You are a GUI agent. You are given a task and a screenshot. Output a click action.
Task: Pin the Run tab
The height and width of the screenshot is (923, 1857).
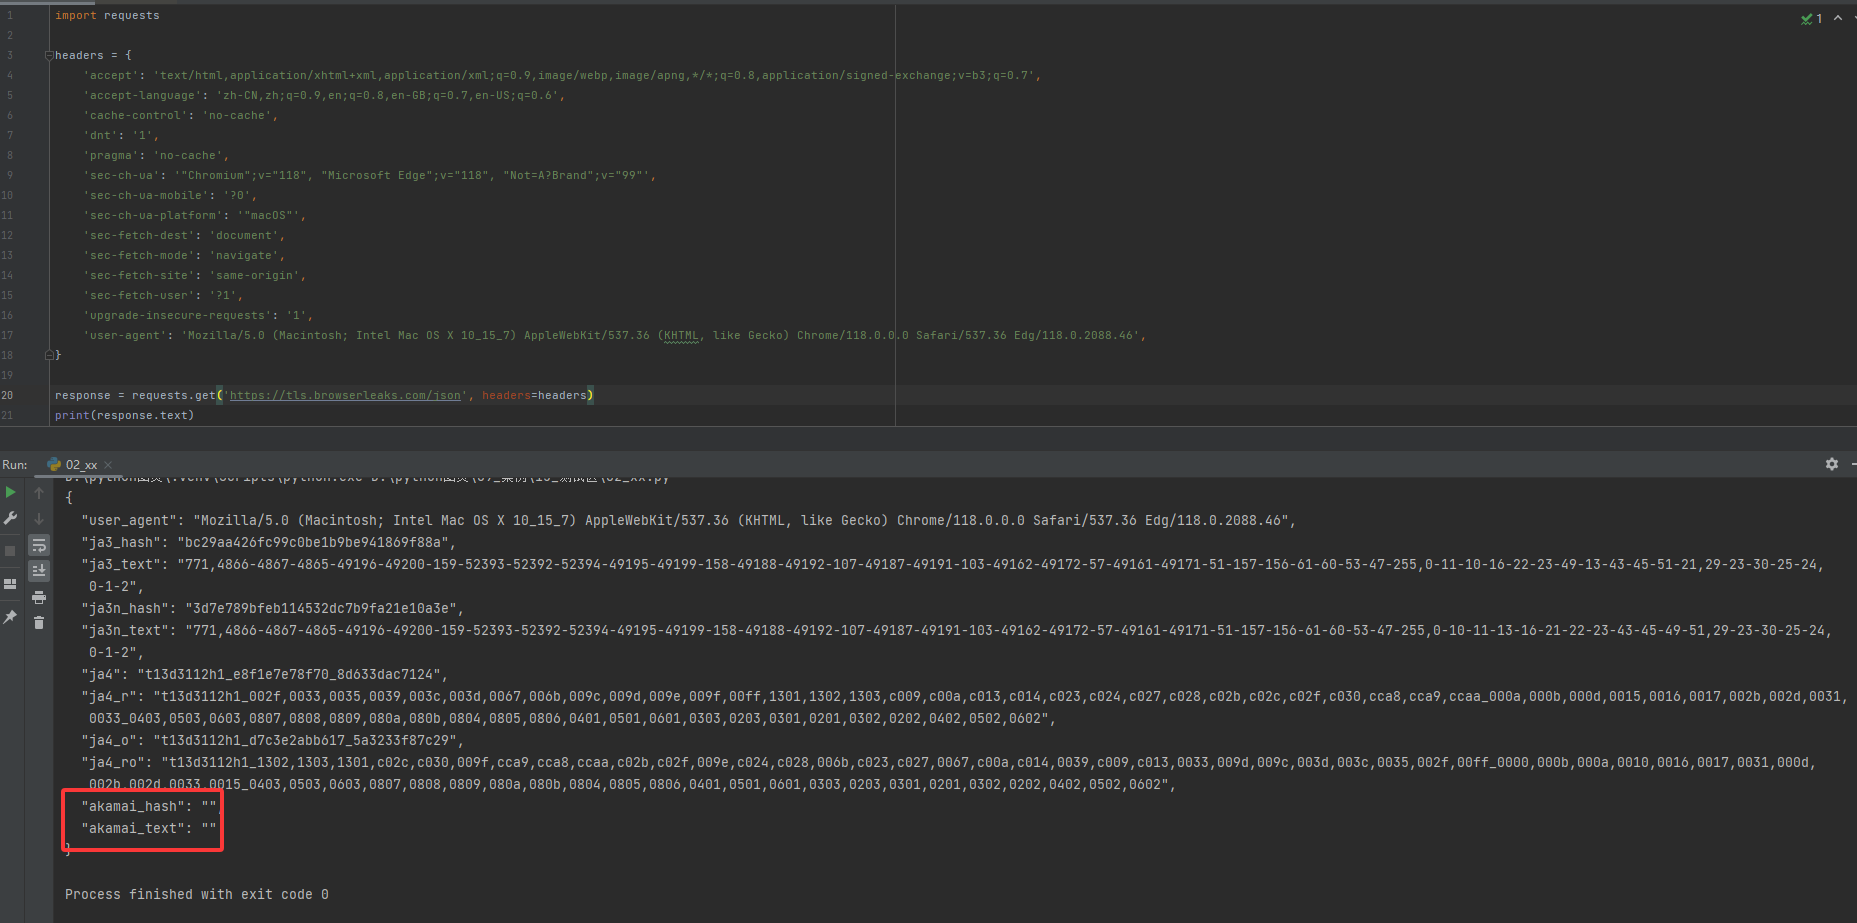11,617
